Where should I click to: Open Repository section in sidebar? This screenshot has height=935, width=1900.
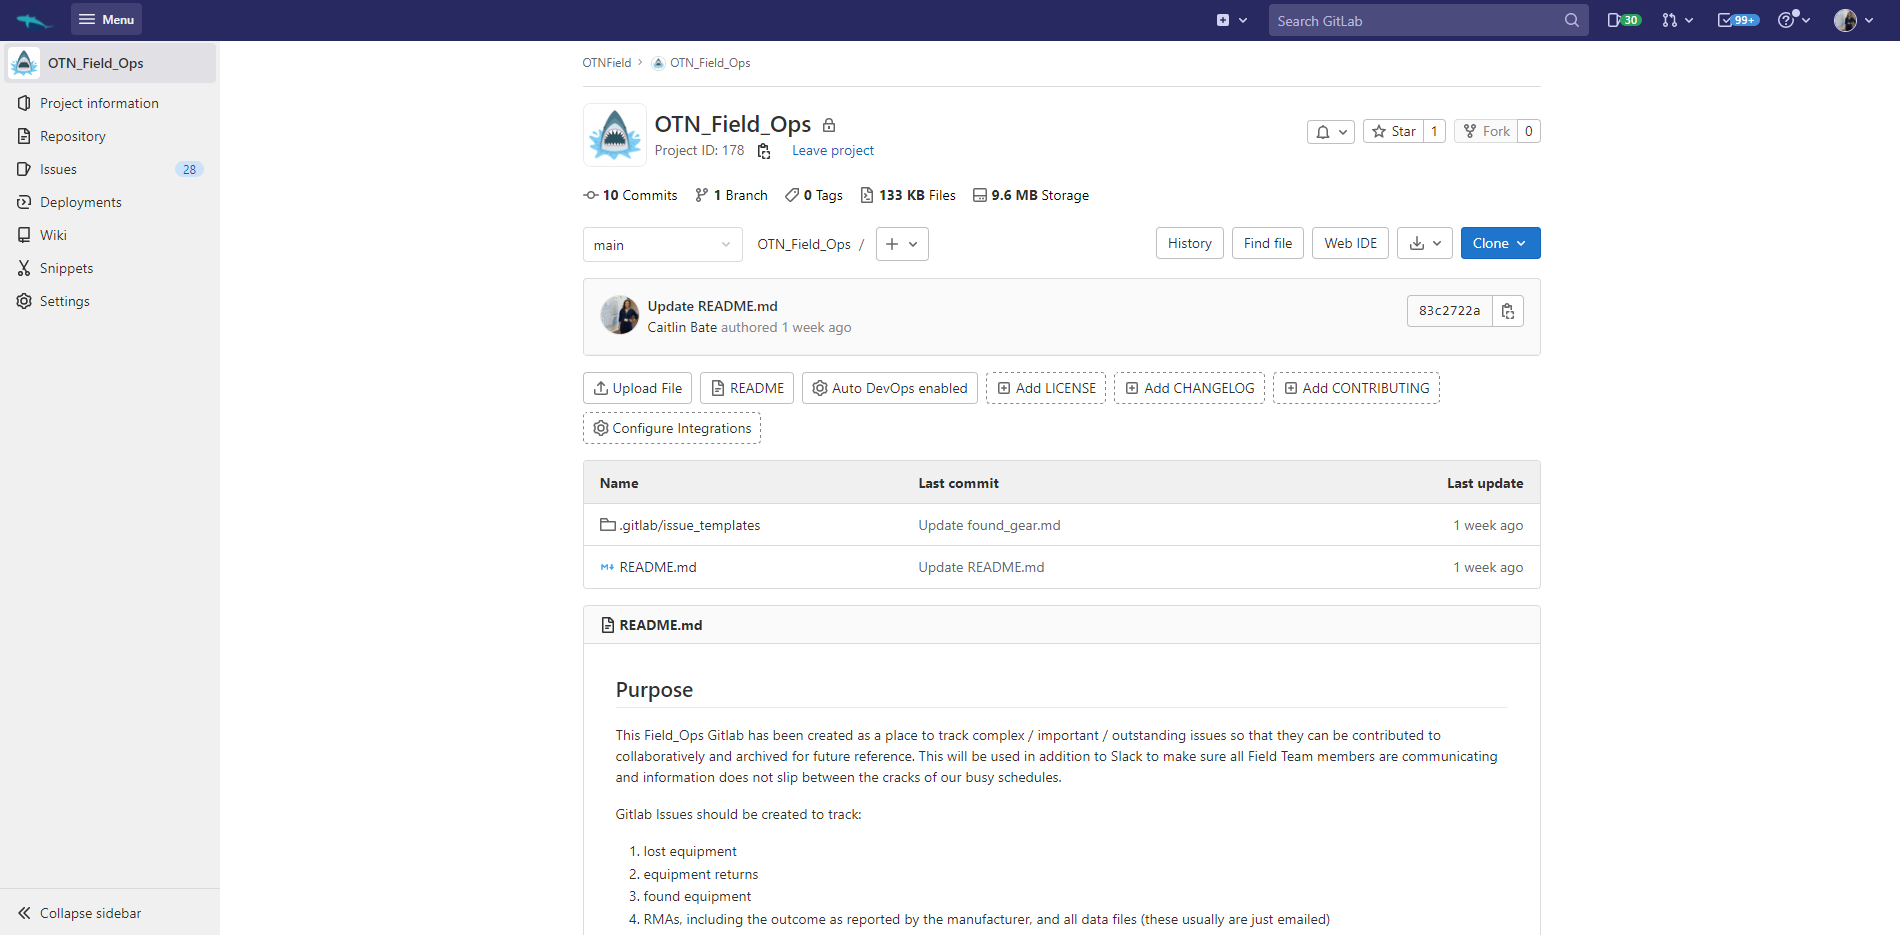(x=72, y=136)
